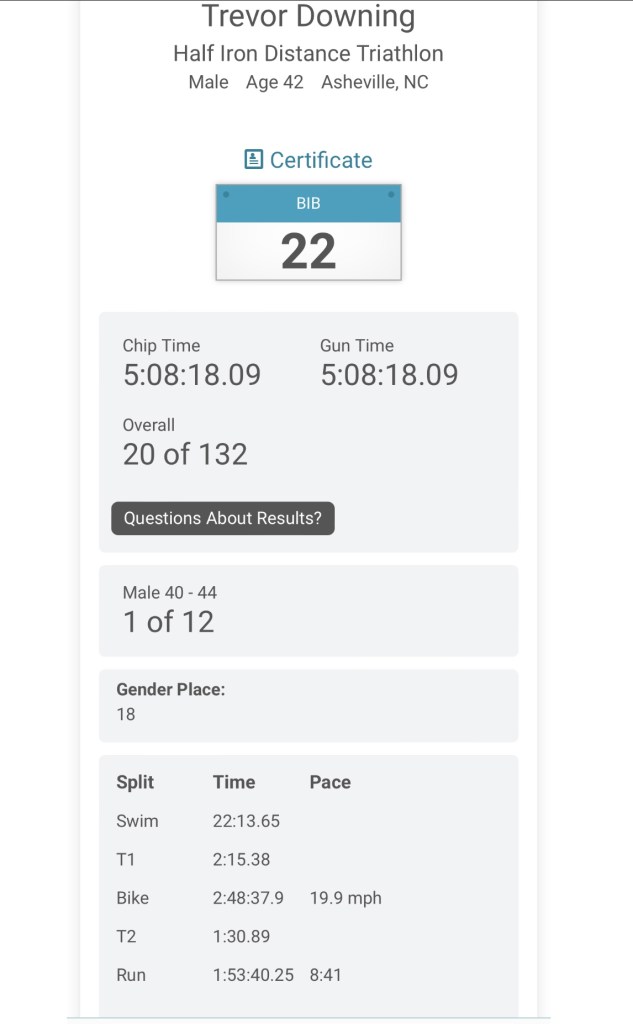Select the T1 transition time 2:15.38
Image resolution: width=633 pixels, height=1024 pixels.
coord(241,859)
